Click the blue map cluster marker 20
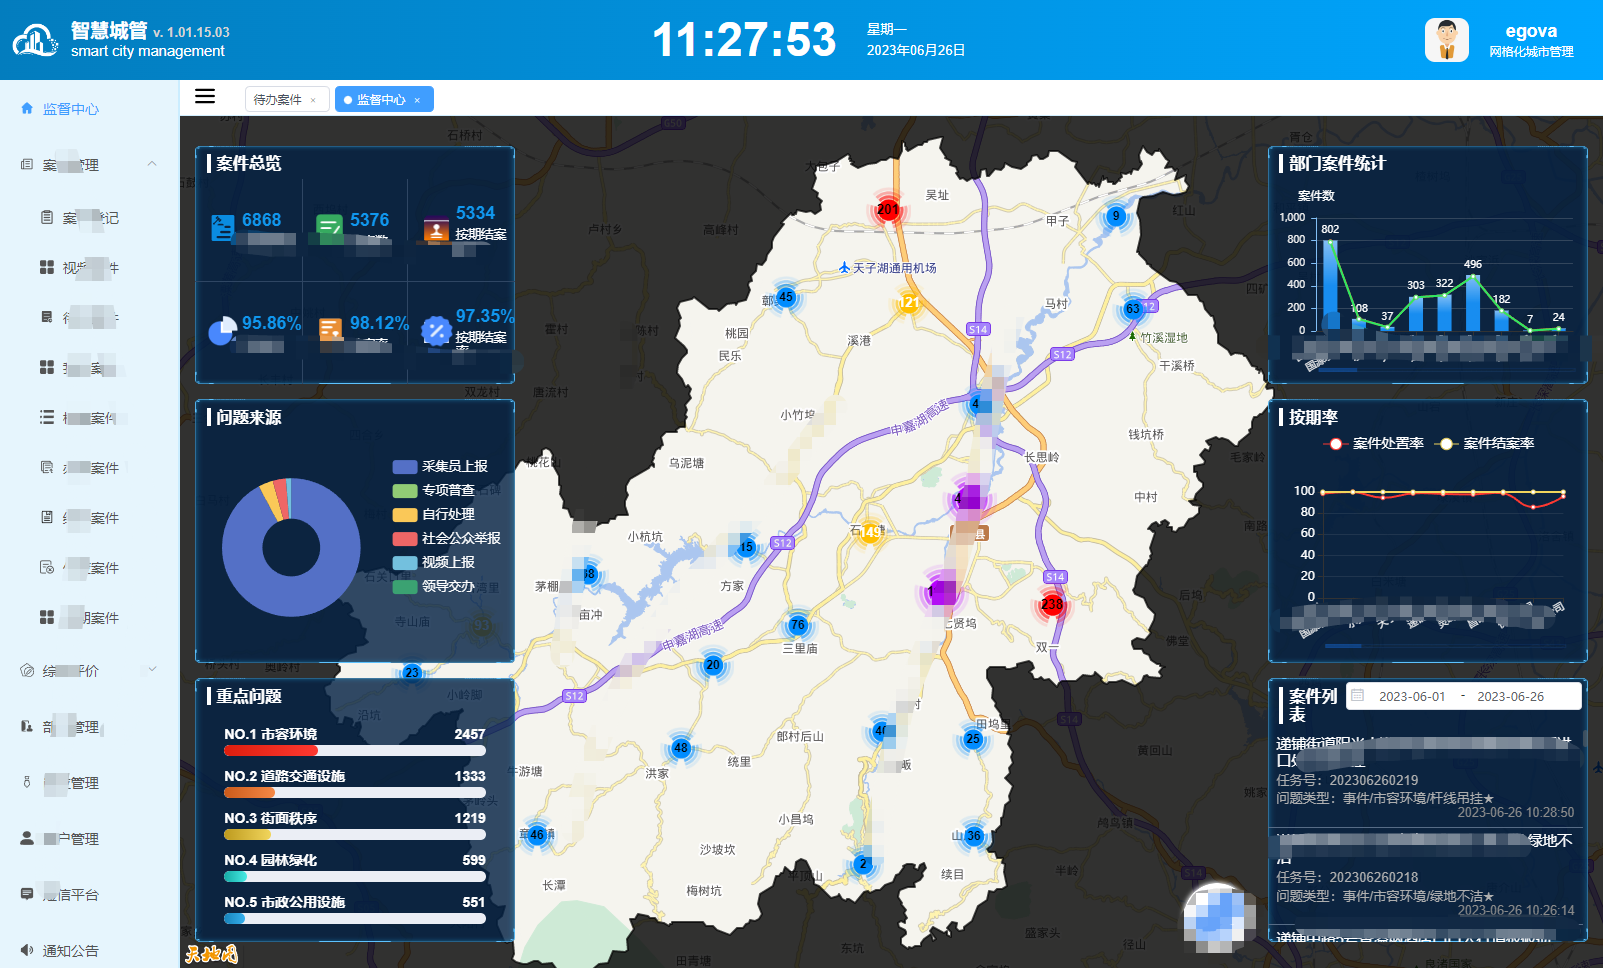The image size is (1603, 968). coord(713,665)
